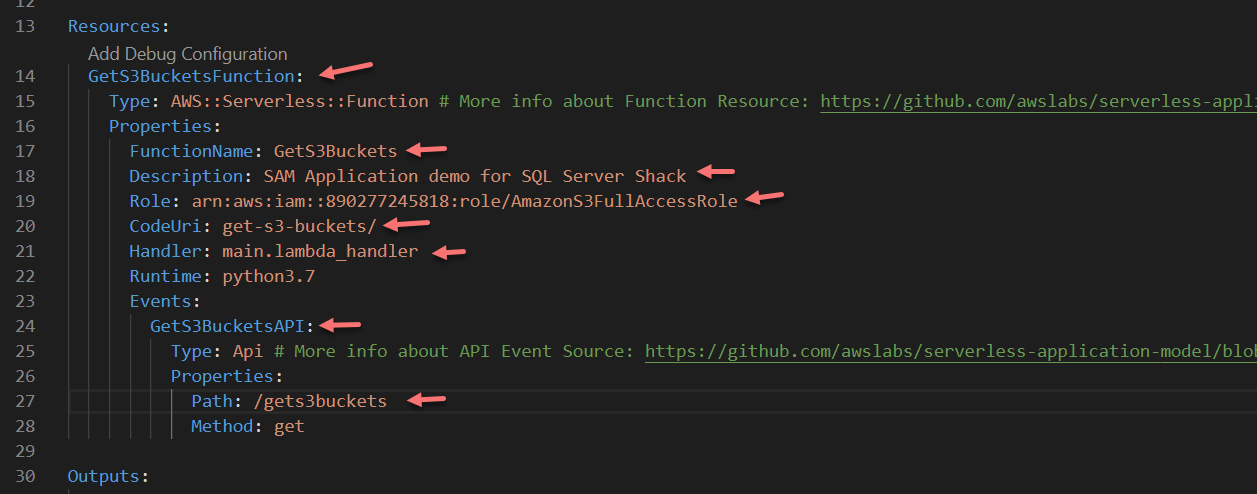This screenshot has width=1257, height=494.
Task: Click the AWS::Serverless::Function type value
Action: pyautogui.click(x=299, y=101)
